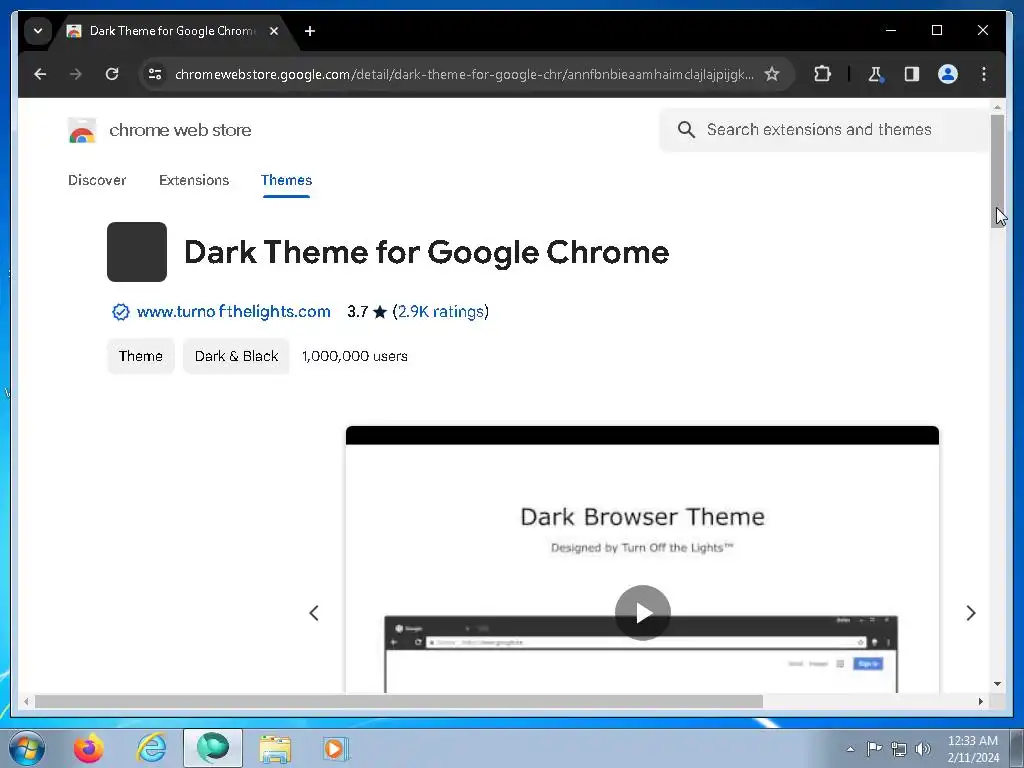Click the Theme category chip

[140, 356]
